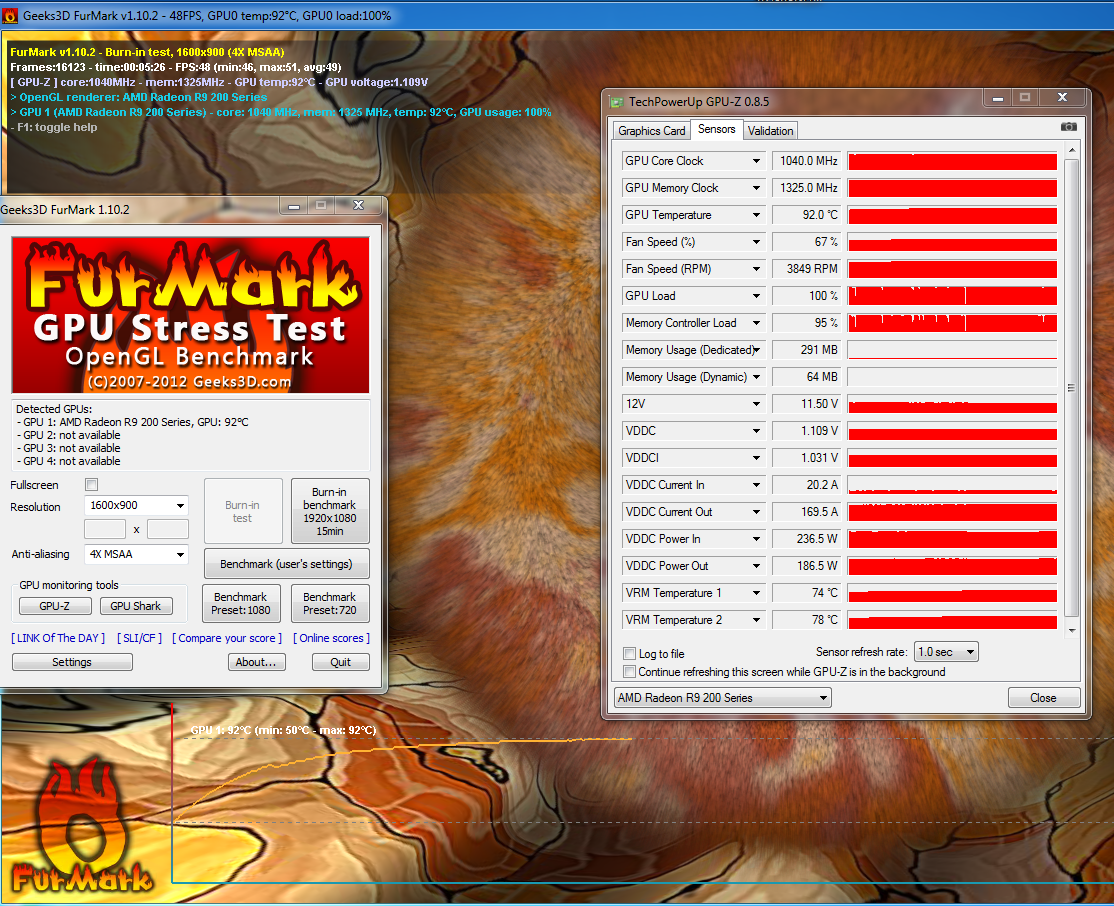The image size is (1114, 906).
Task: Expand the Memory Usage (Dedicated) dropdown
Action: 756,350
